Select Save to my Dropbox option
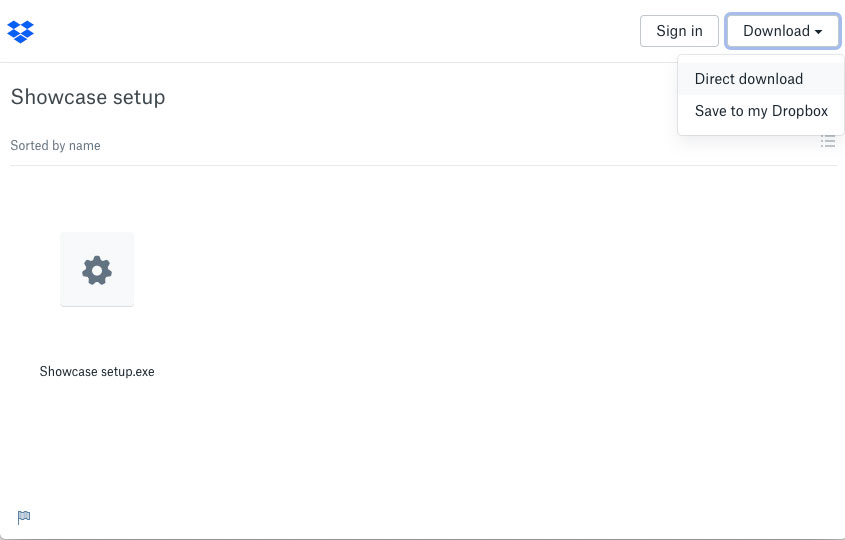Image resolution: width=845 pixels, height=540 pixels. 760,111
